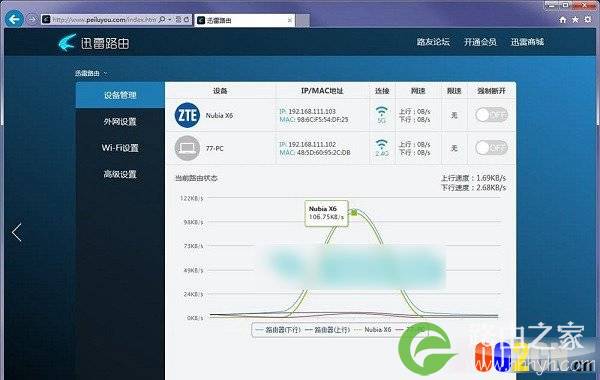This screenshot has width=600, height=380.
Task: Click the ZTE device icon for Nubia X6
Action: pos(187,115)
